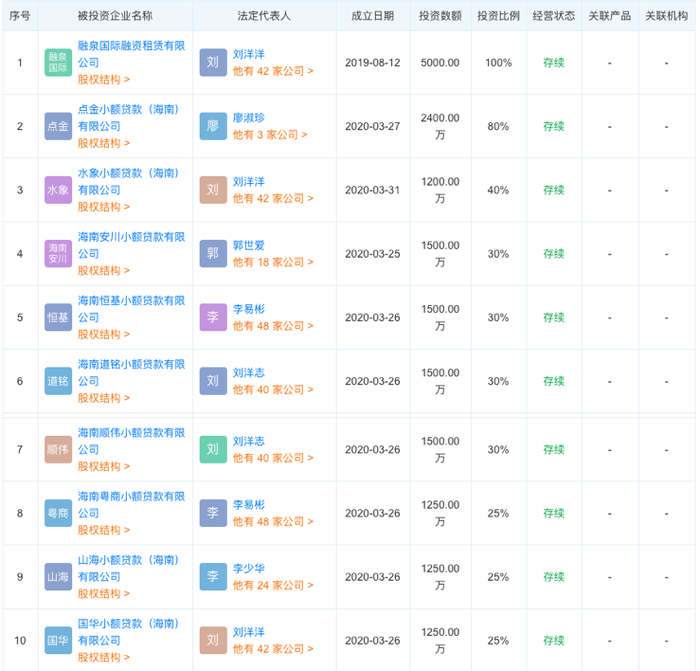Viewport: 700px width, 671px height.
Task: Click the 存续 status in row 2
Action: point(554,126)
